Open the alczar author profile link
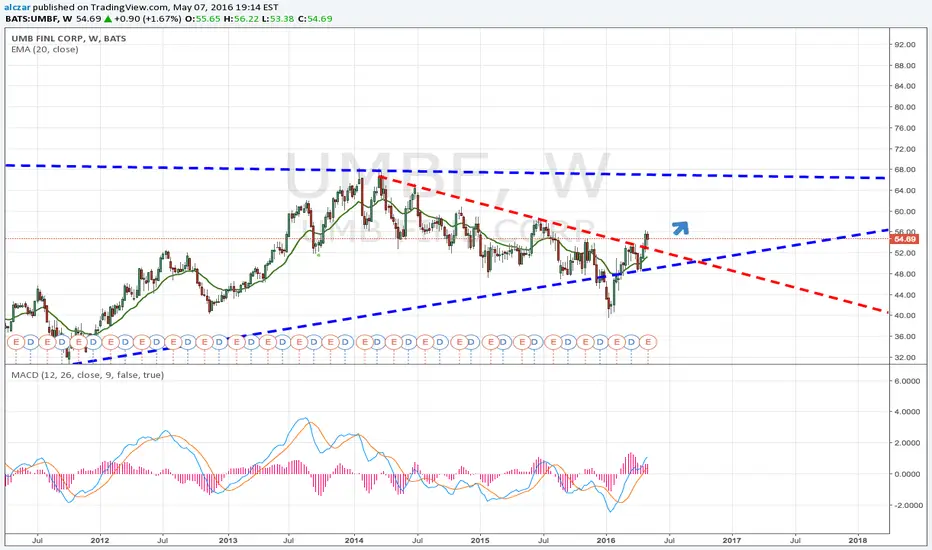932x550 pixels. click(17, 8)
